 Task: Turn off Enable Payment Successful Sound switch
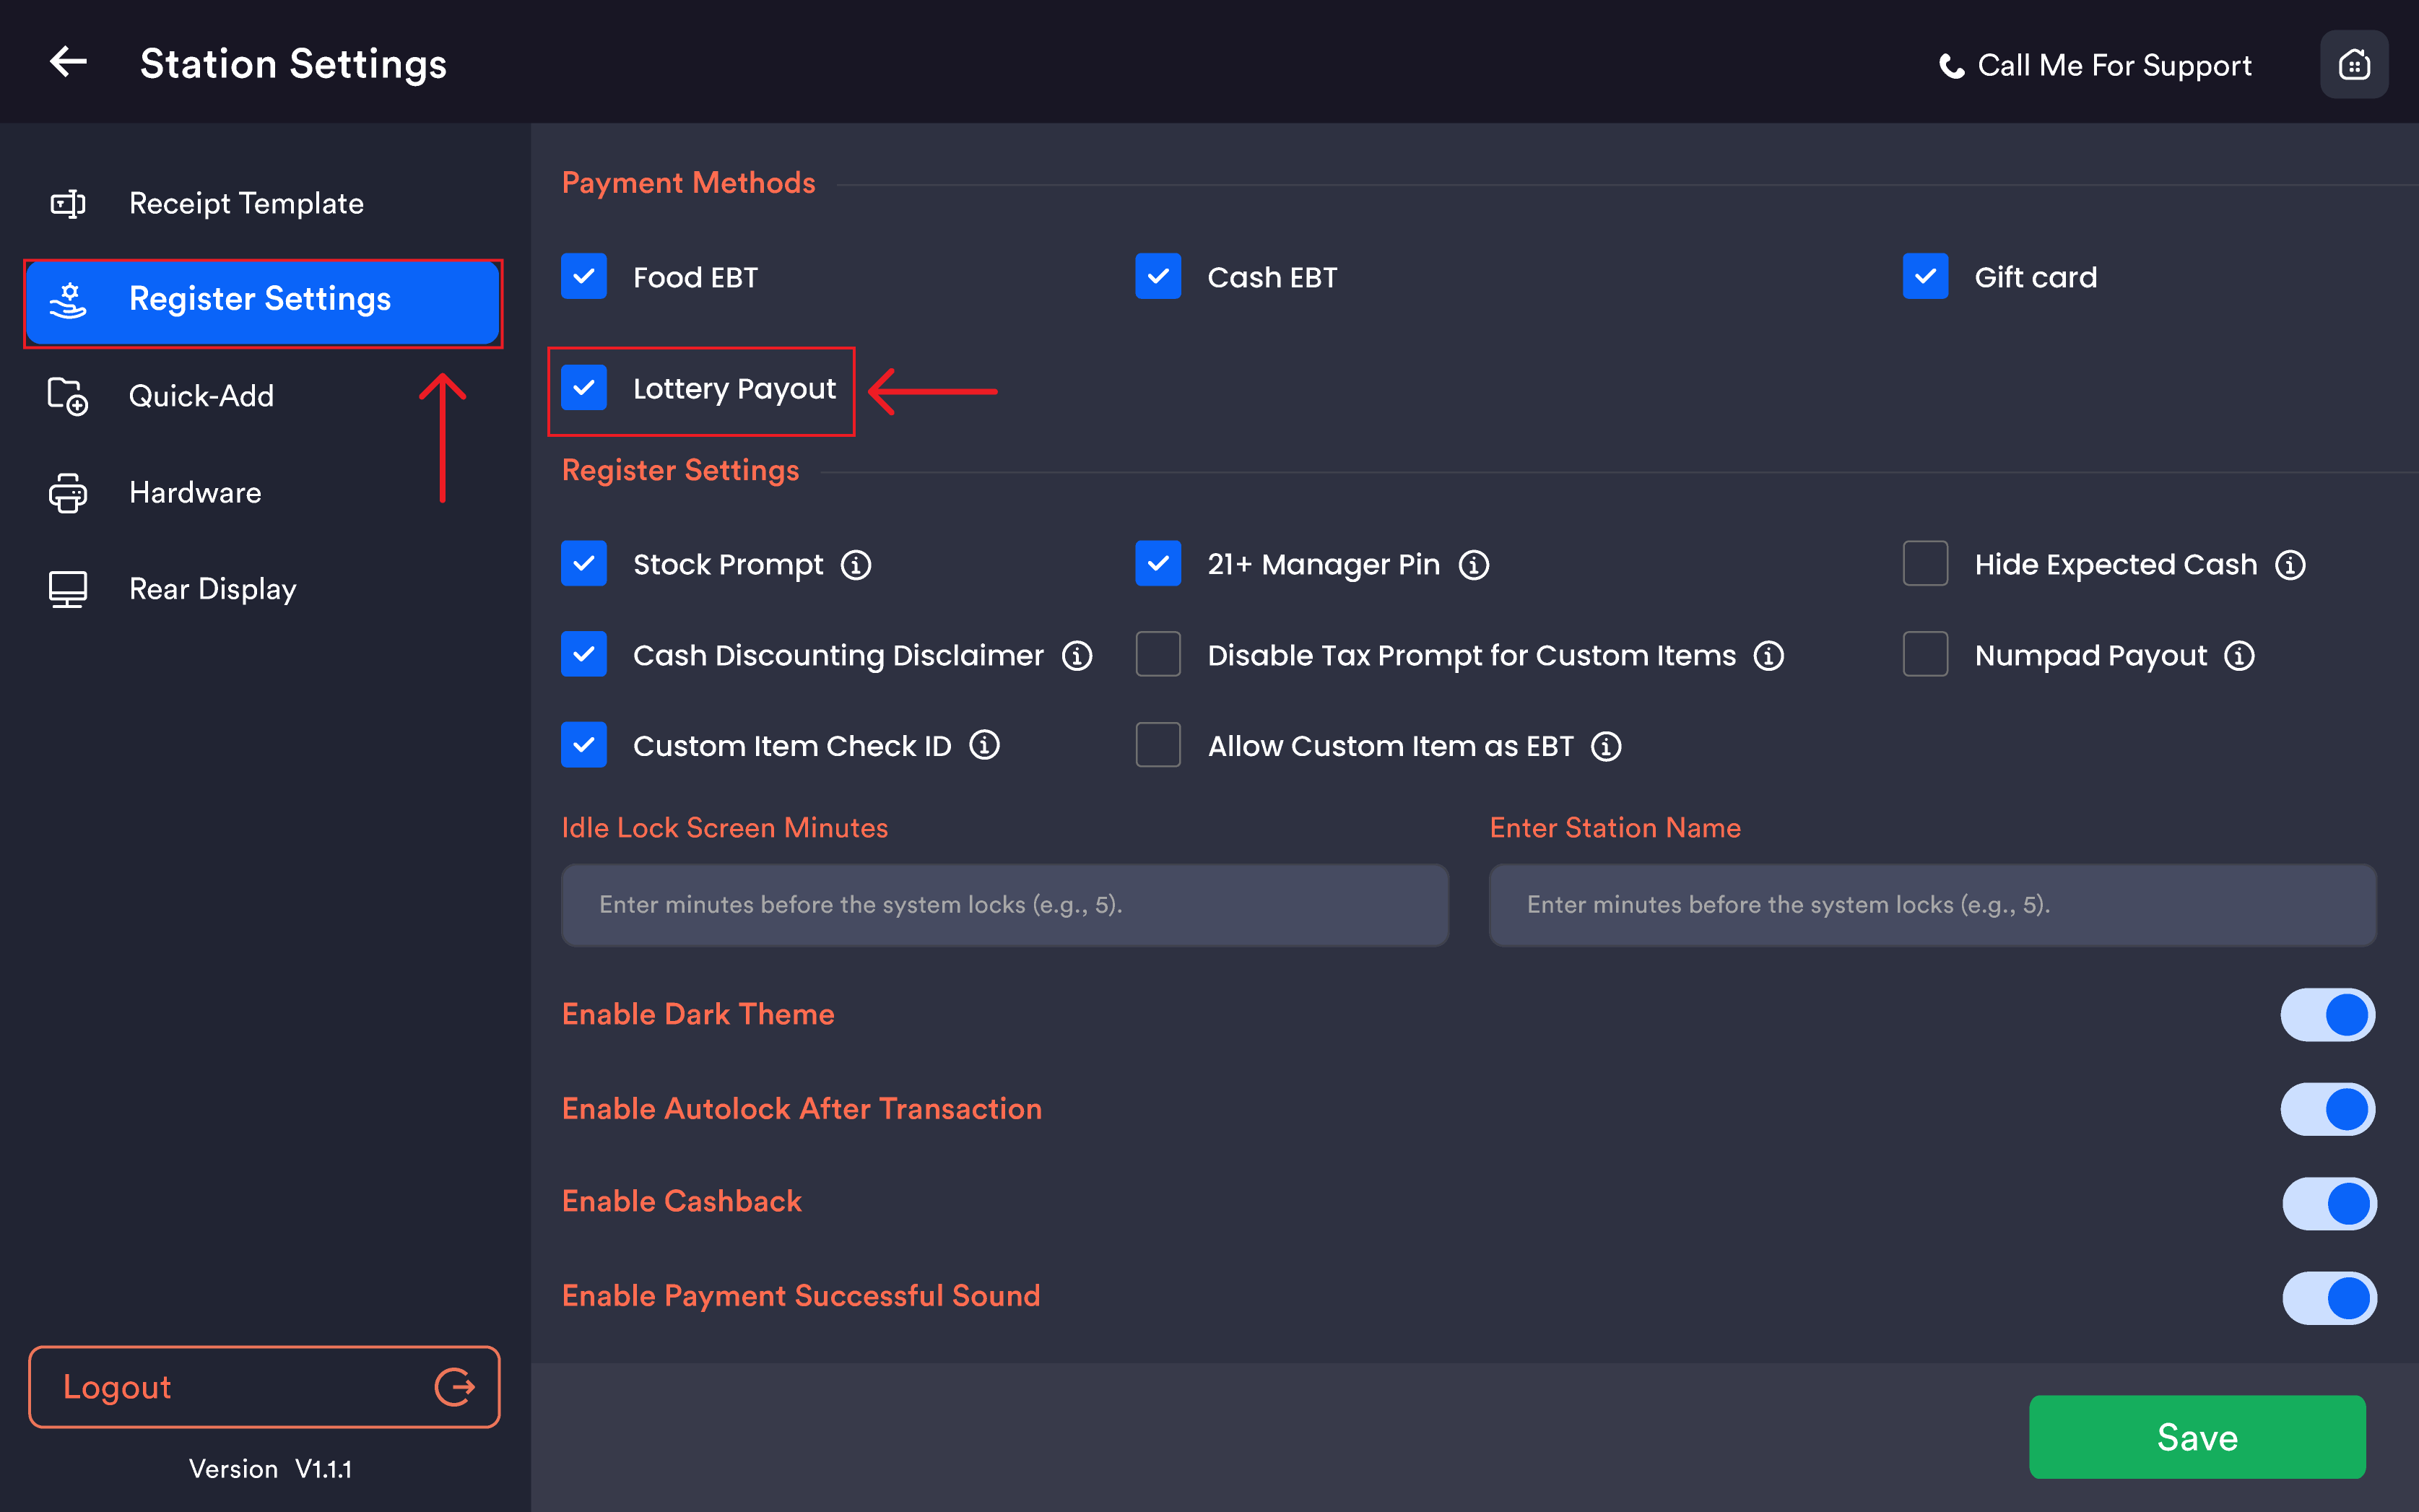point(2329,1298)
